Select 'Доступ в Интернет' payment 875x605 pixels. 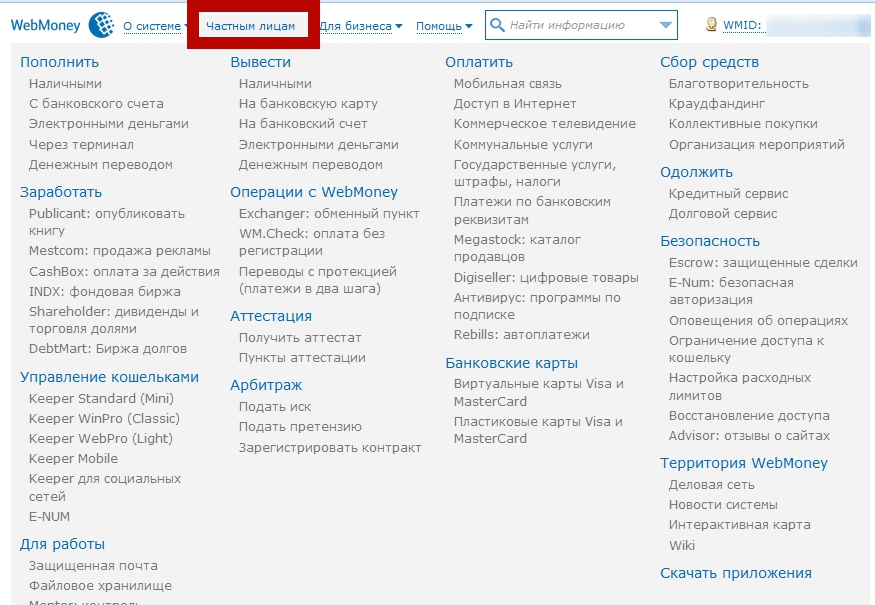pos(515,104)
